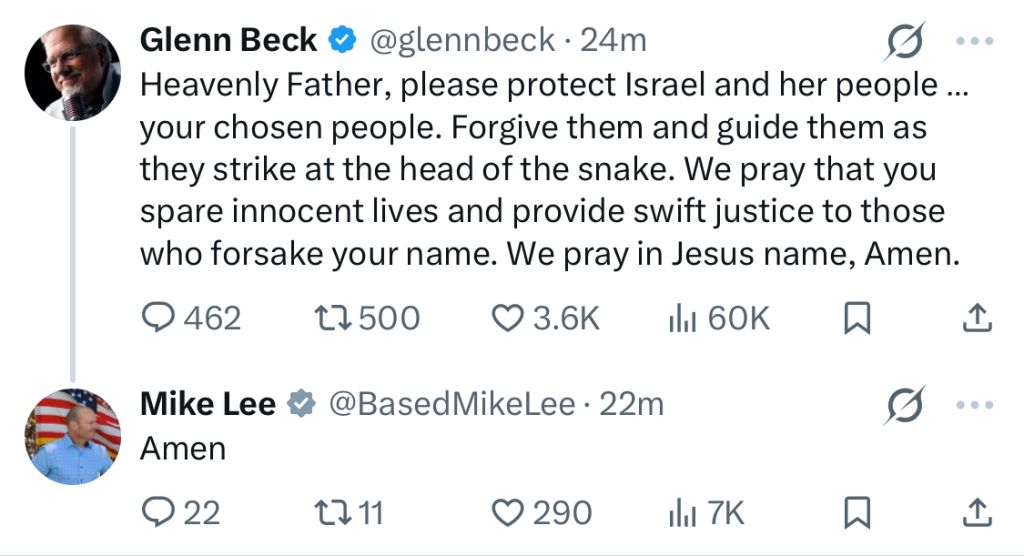Like Glenn Beck's post

[x=545, y=318]
